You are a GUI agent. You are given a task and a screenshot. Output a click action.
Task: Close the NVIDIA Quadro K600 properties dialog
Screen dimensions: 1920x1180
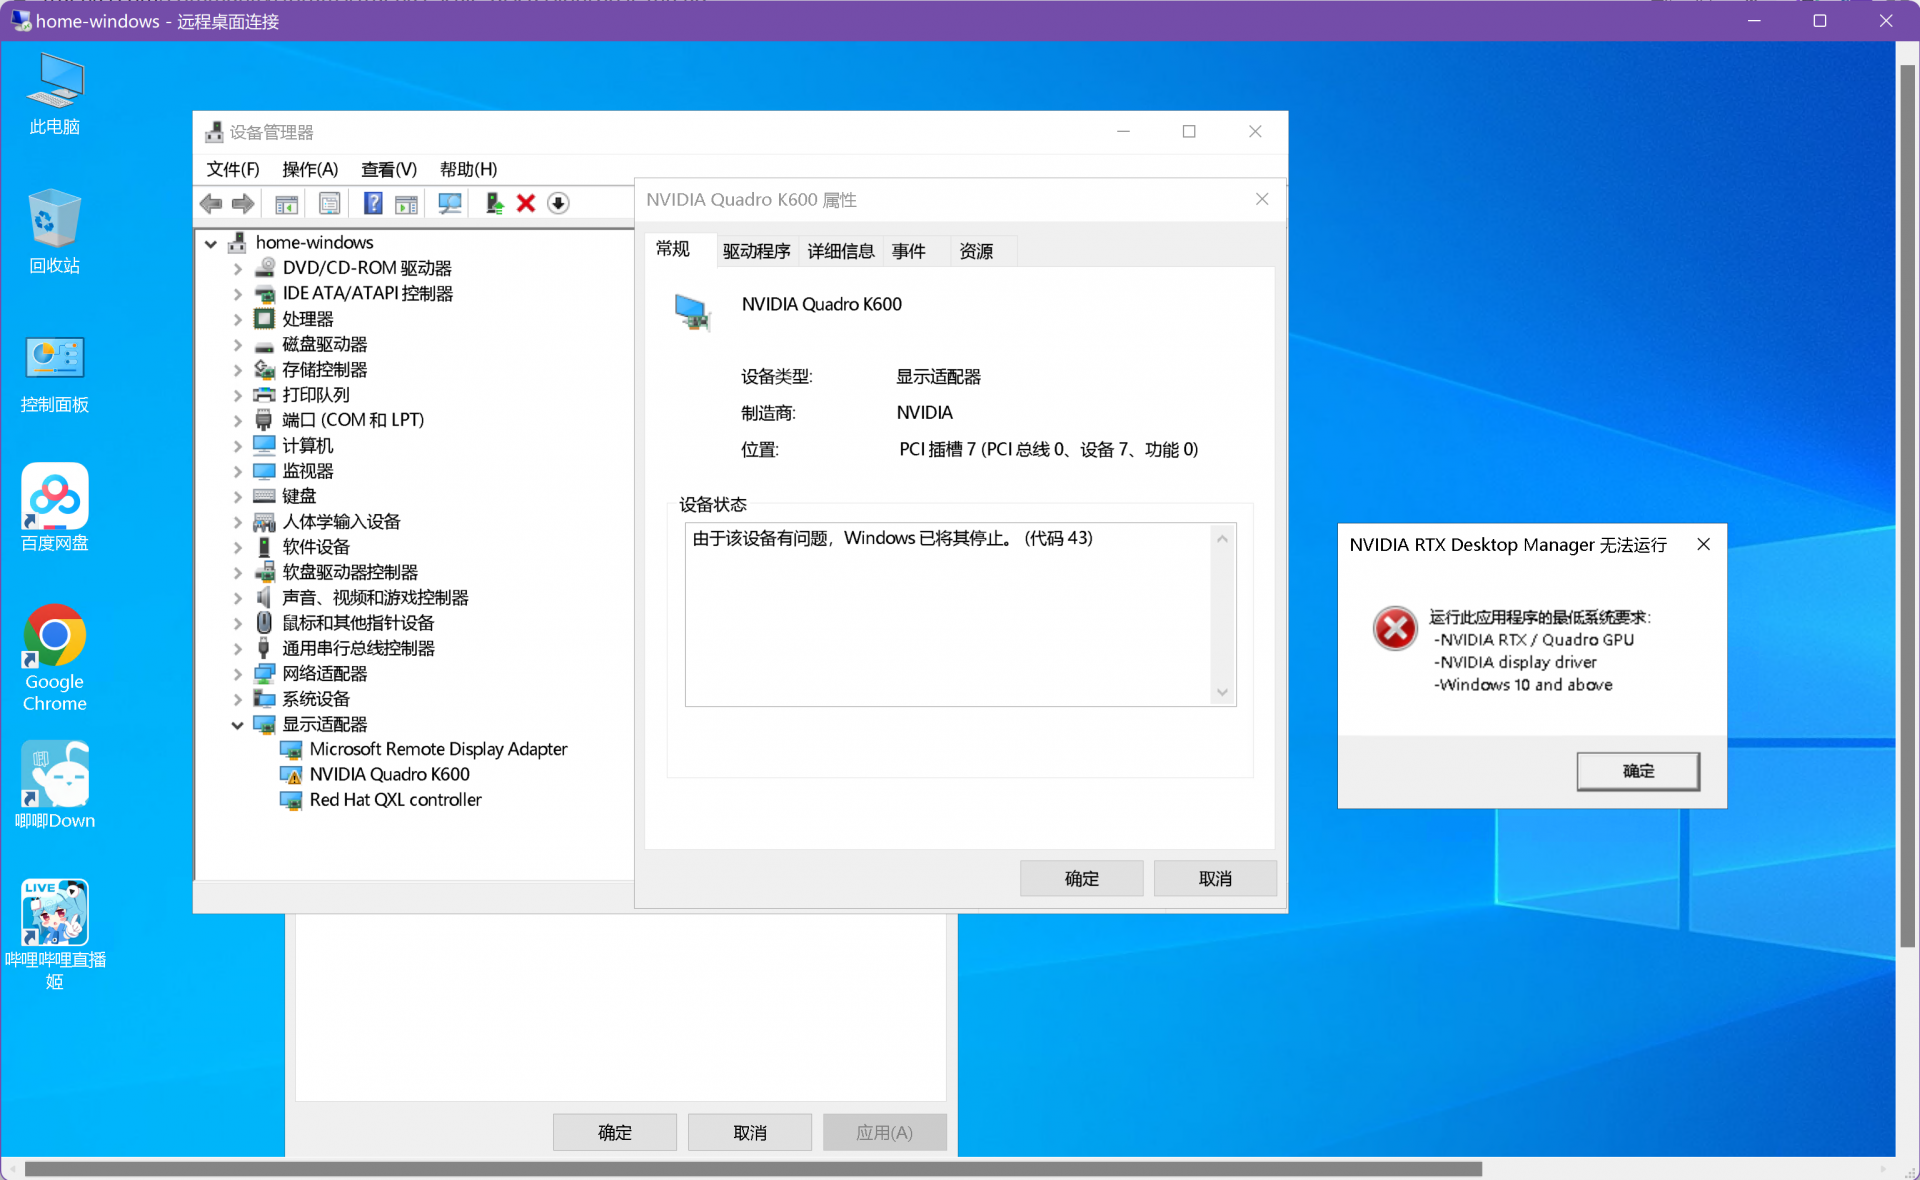[1262, 199]
